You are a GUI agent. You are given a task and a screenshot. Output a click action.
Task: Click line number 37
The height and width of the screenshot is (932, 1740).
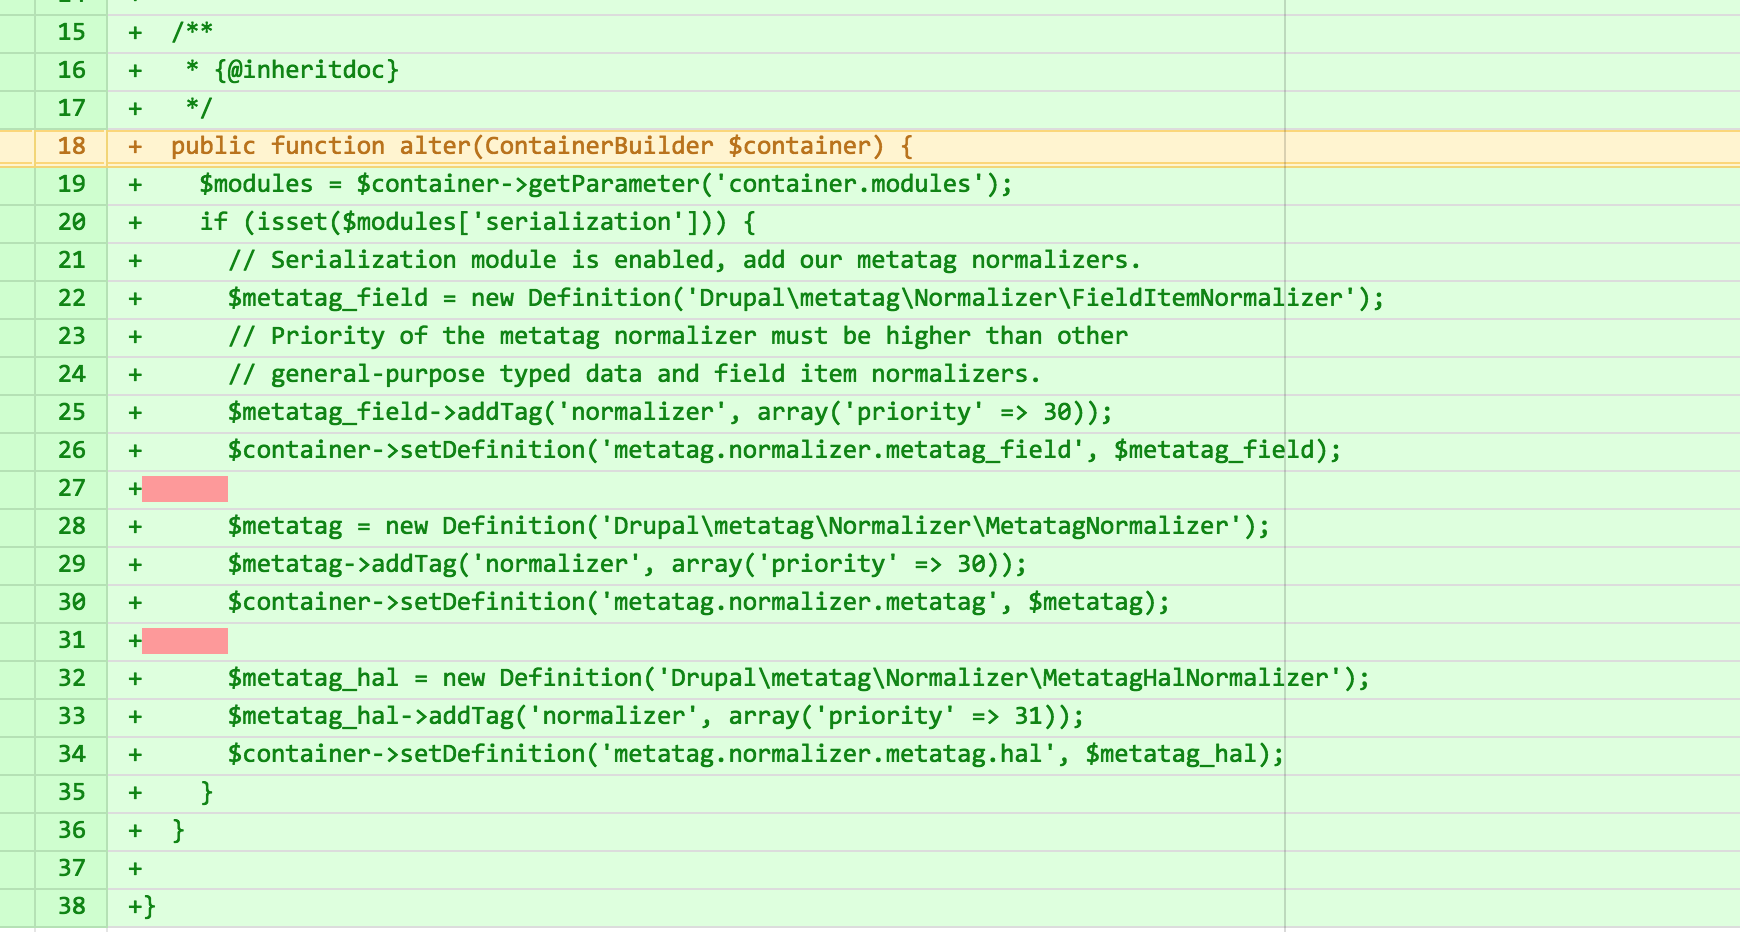click(71, 868)
